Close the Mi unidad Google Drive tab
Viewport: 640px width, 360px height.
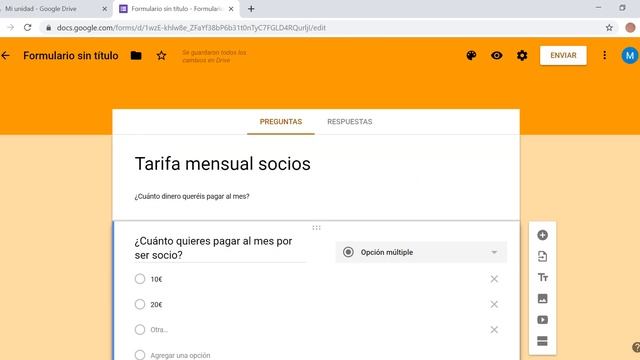coord(104,9)
